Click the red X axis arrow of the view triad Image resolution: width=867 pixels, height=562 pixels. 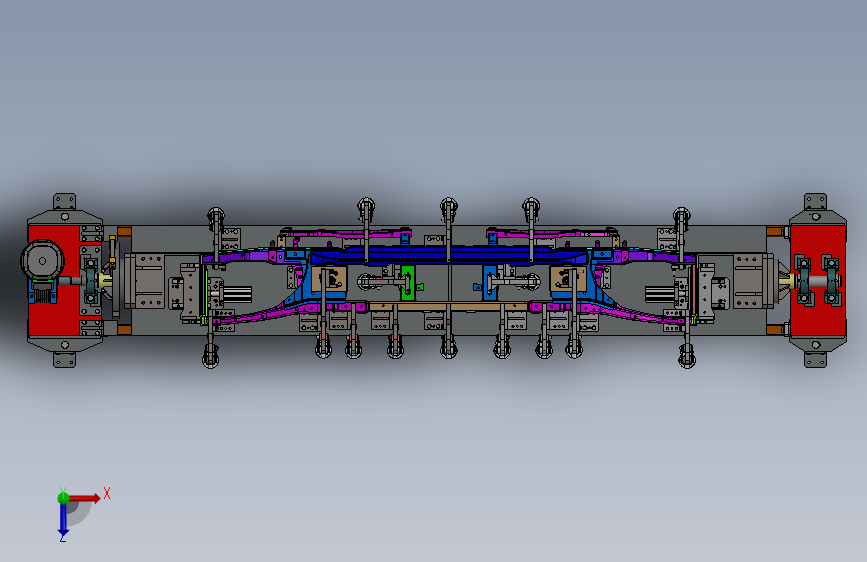click(x=86, y=498)
